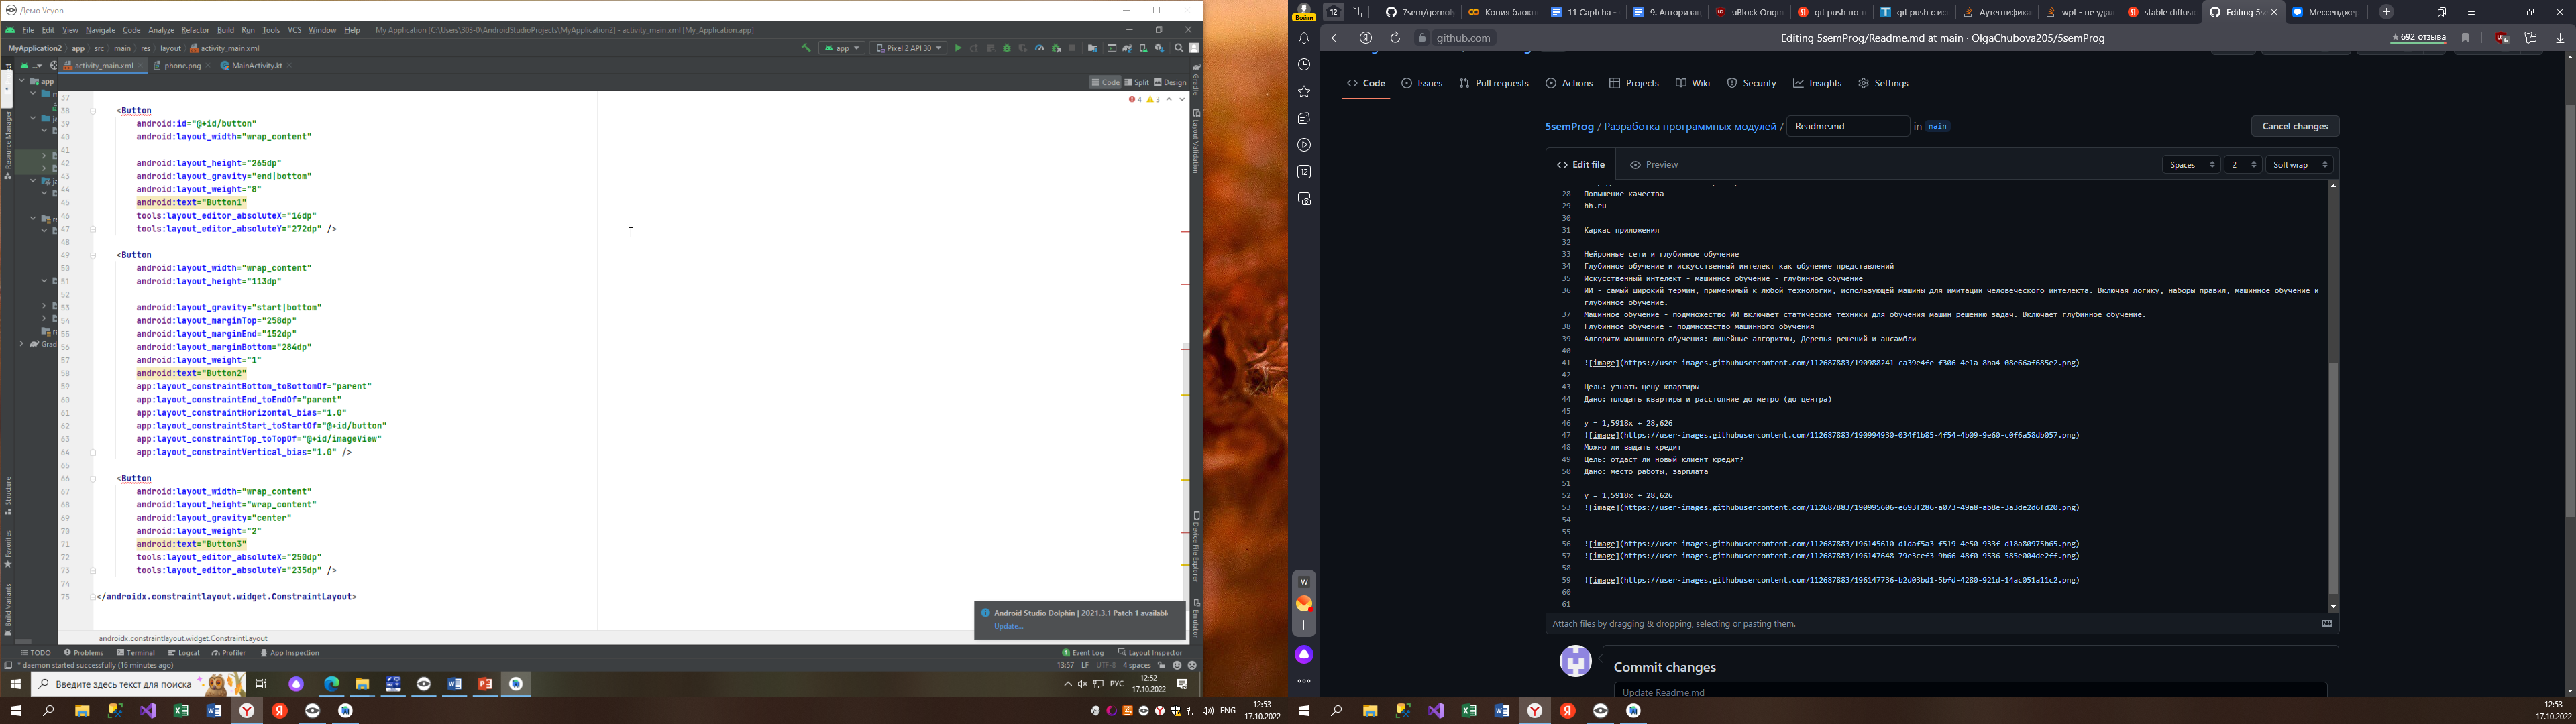The width and height of the screenshot is (2576, 724).
Task: Open Device Manager icon in toolbar
Action: [x=1143, y=48]
